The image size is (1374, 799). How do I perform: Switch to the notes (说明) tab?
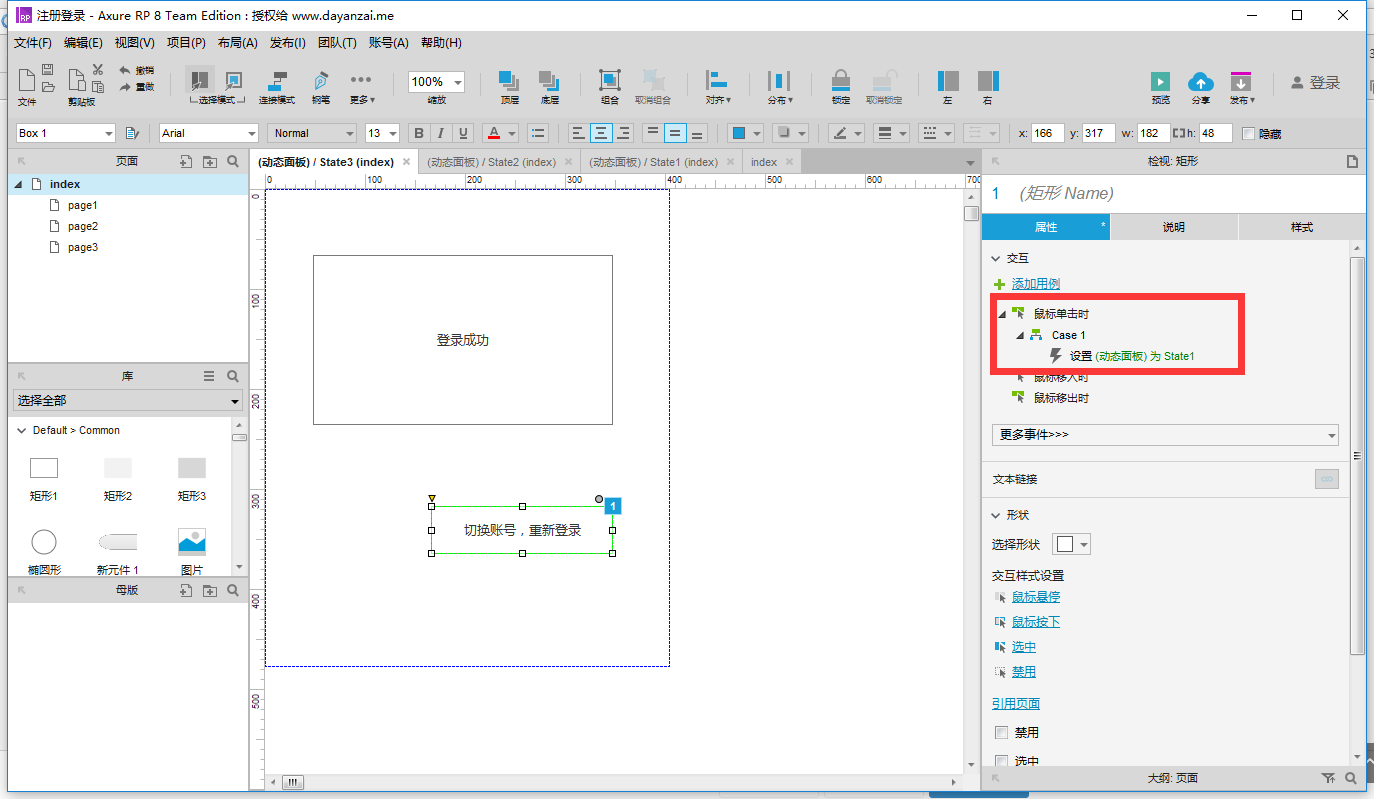(1174, 227)
